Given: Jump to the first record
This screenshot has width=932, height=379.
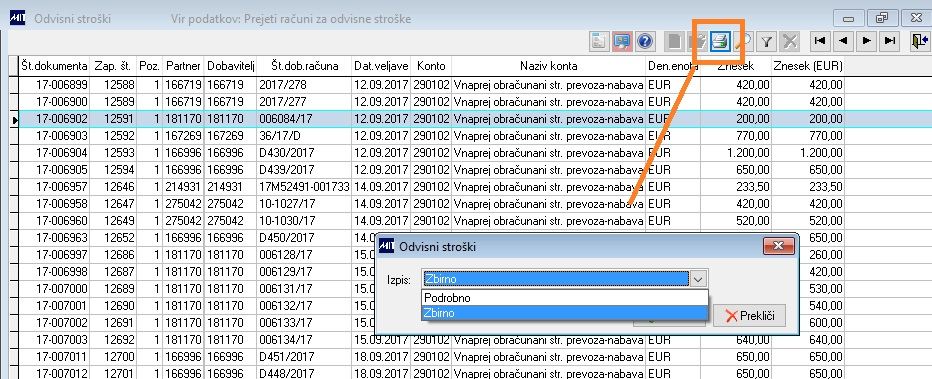Looking at the screenshot, I should point(820,41).
